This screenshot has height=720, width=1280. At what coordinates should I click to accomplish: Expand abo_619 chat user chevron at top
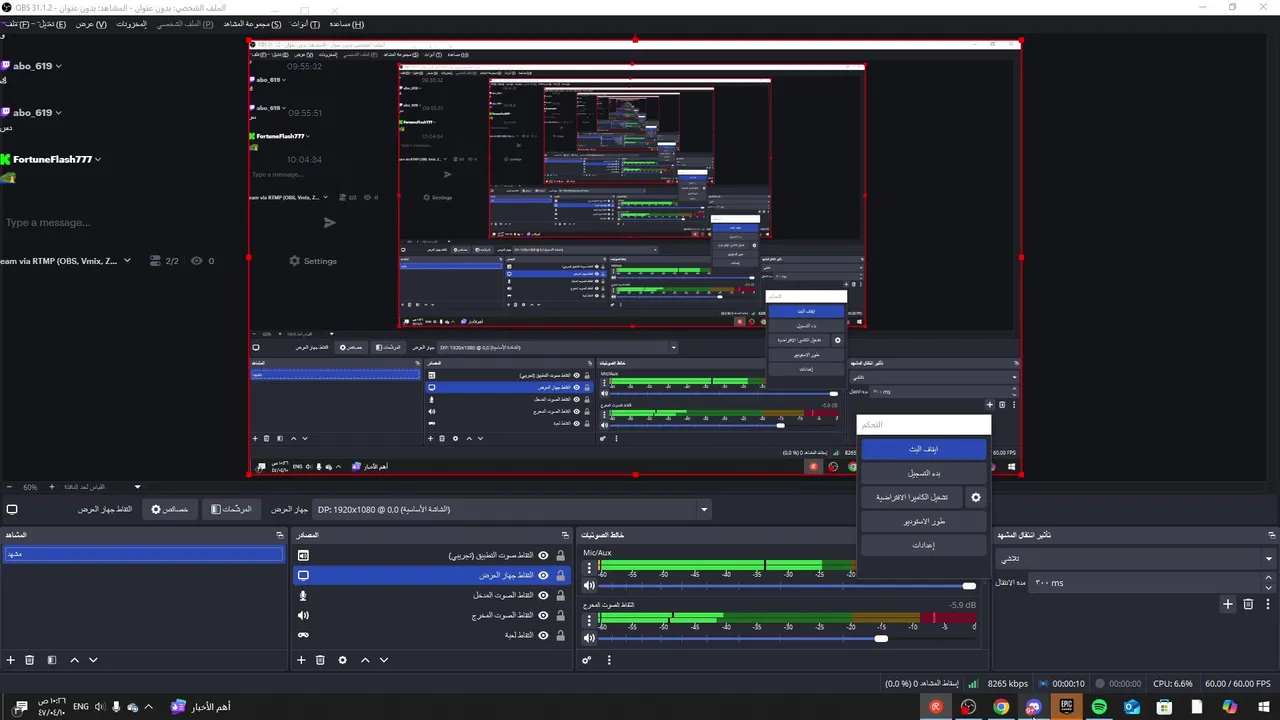point(59,66)
